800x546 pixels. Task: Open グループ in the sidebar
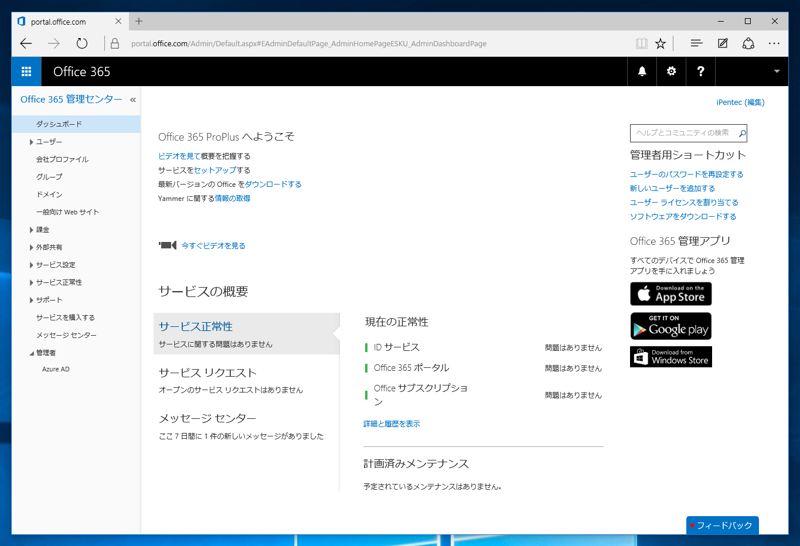[x=49, y=177]
